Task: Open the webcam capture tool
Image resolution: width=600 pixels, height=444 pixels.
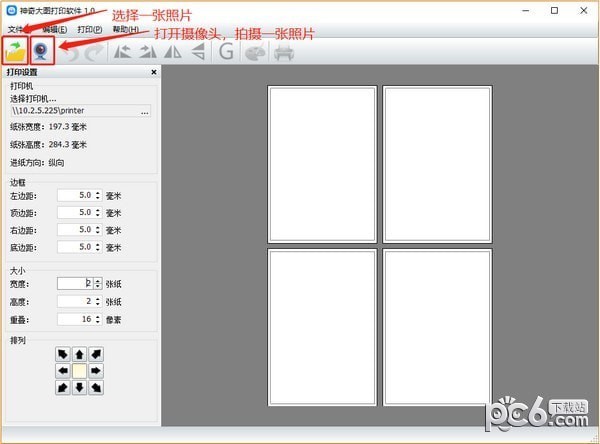Action: point(42,51)
